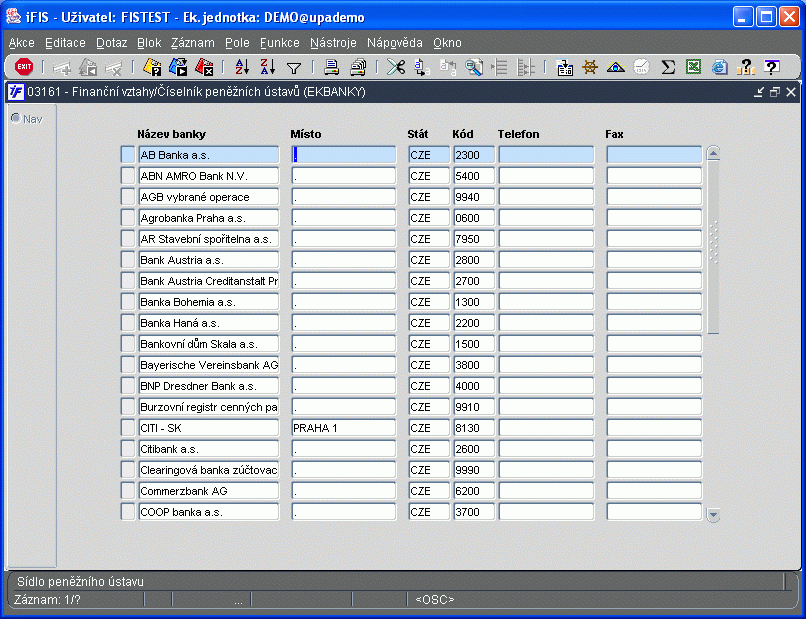Select the row marker for Bank Austria a.s.
Image resolution: width=806 pixels, height=619 pixels.
(127, 260)
